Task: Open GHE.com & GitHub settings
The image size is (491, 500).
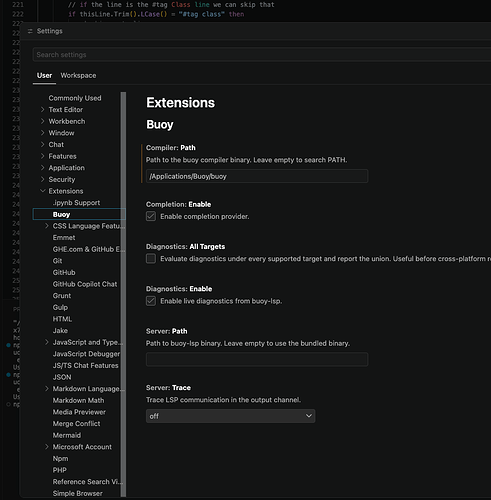Action: pyautogui.click(x=88, y=249)
